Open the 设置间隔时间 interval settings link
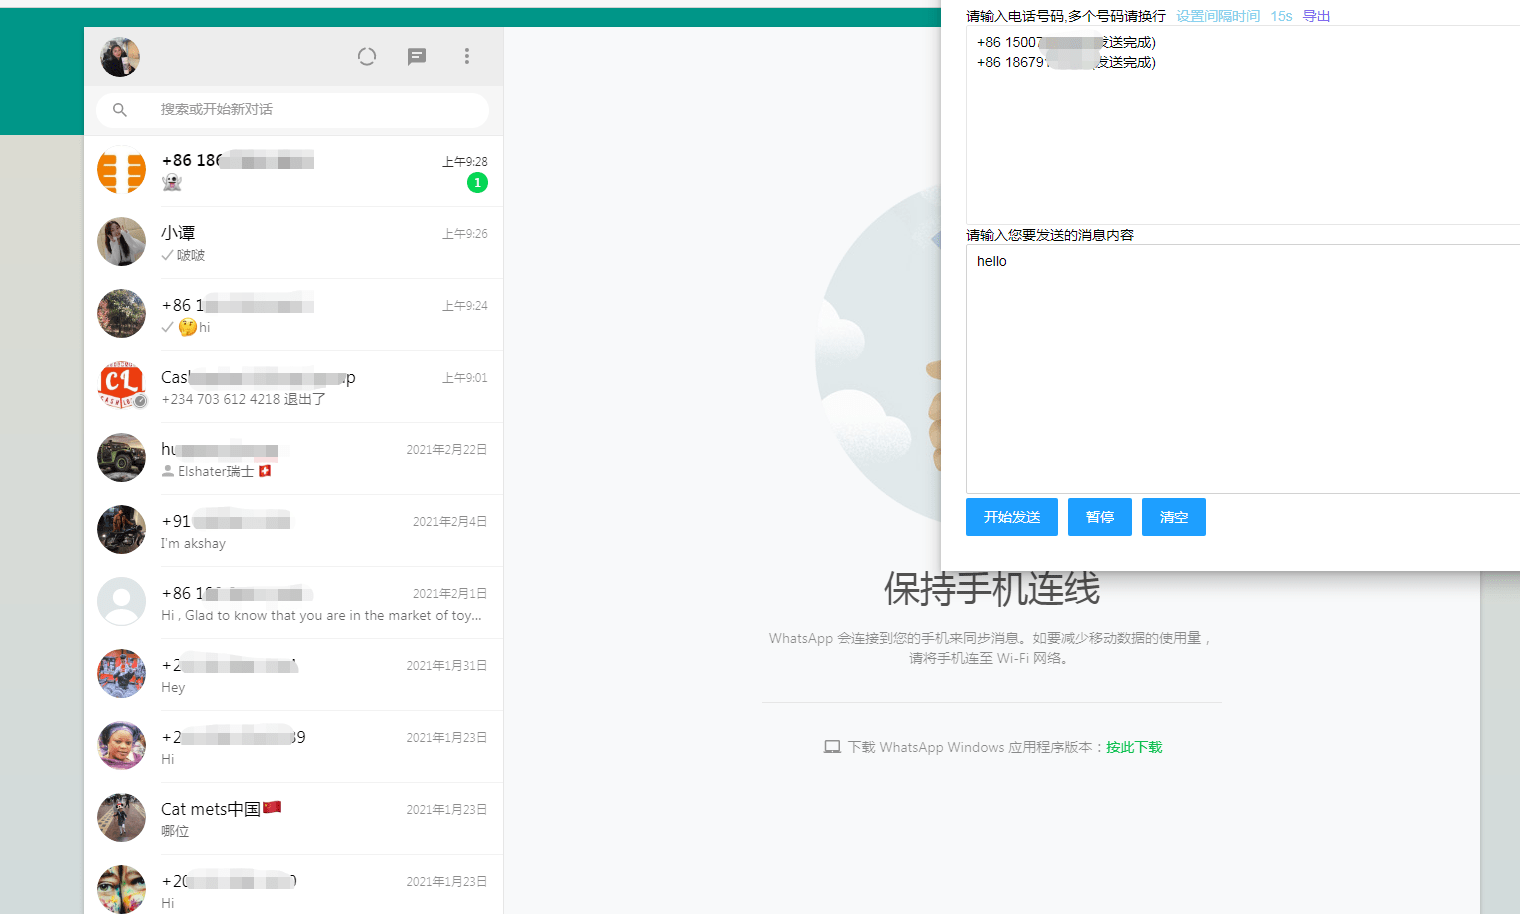 [x=1216, y=16]
